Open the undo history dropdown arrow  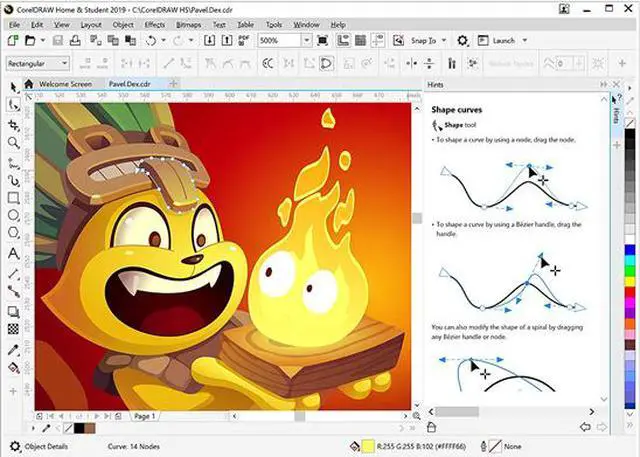[x=163, y=40]
